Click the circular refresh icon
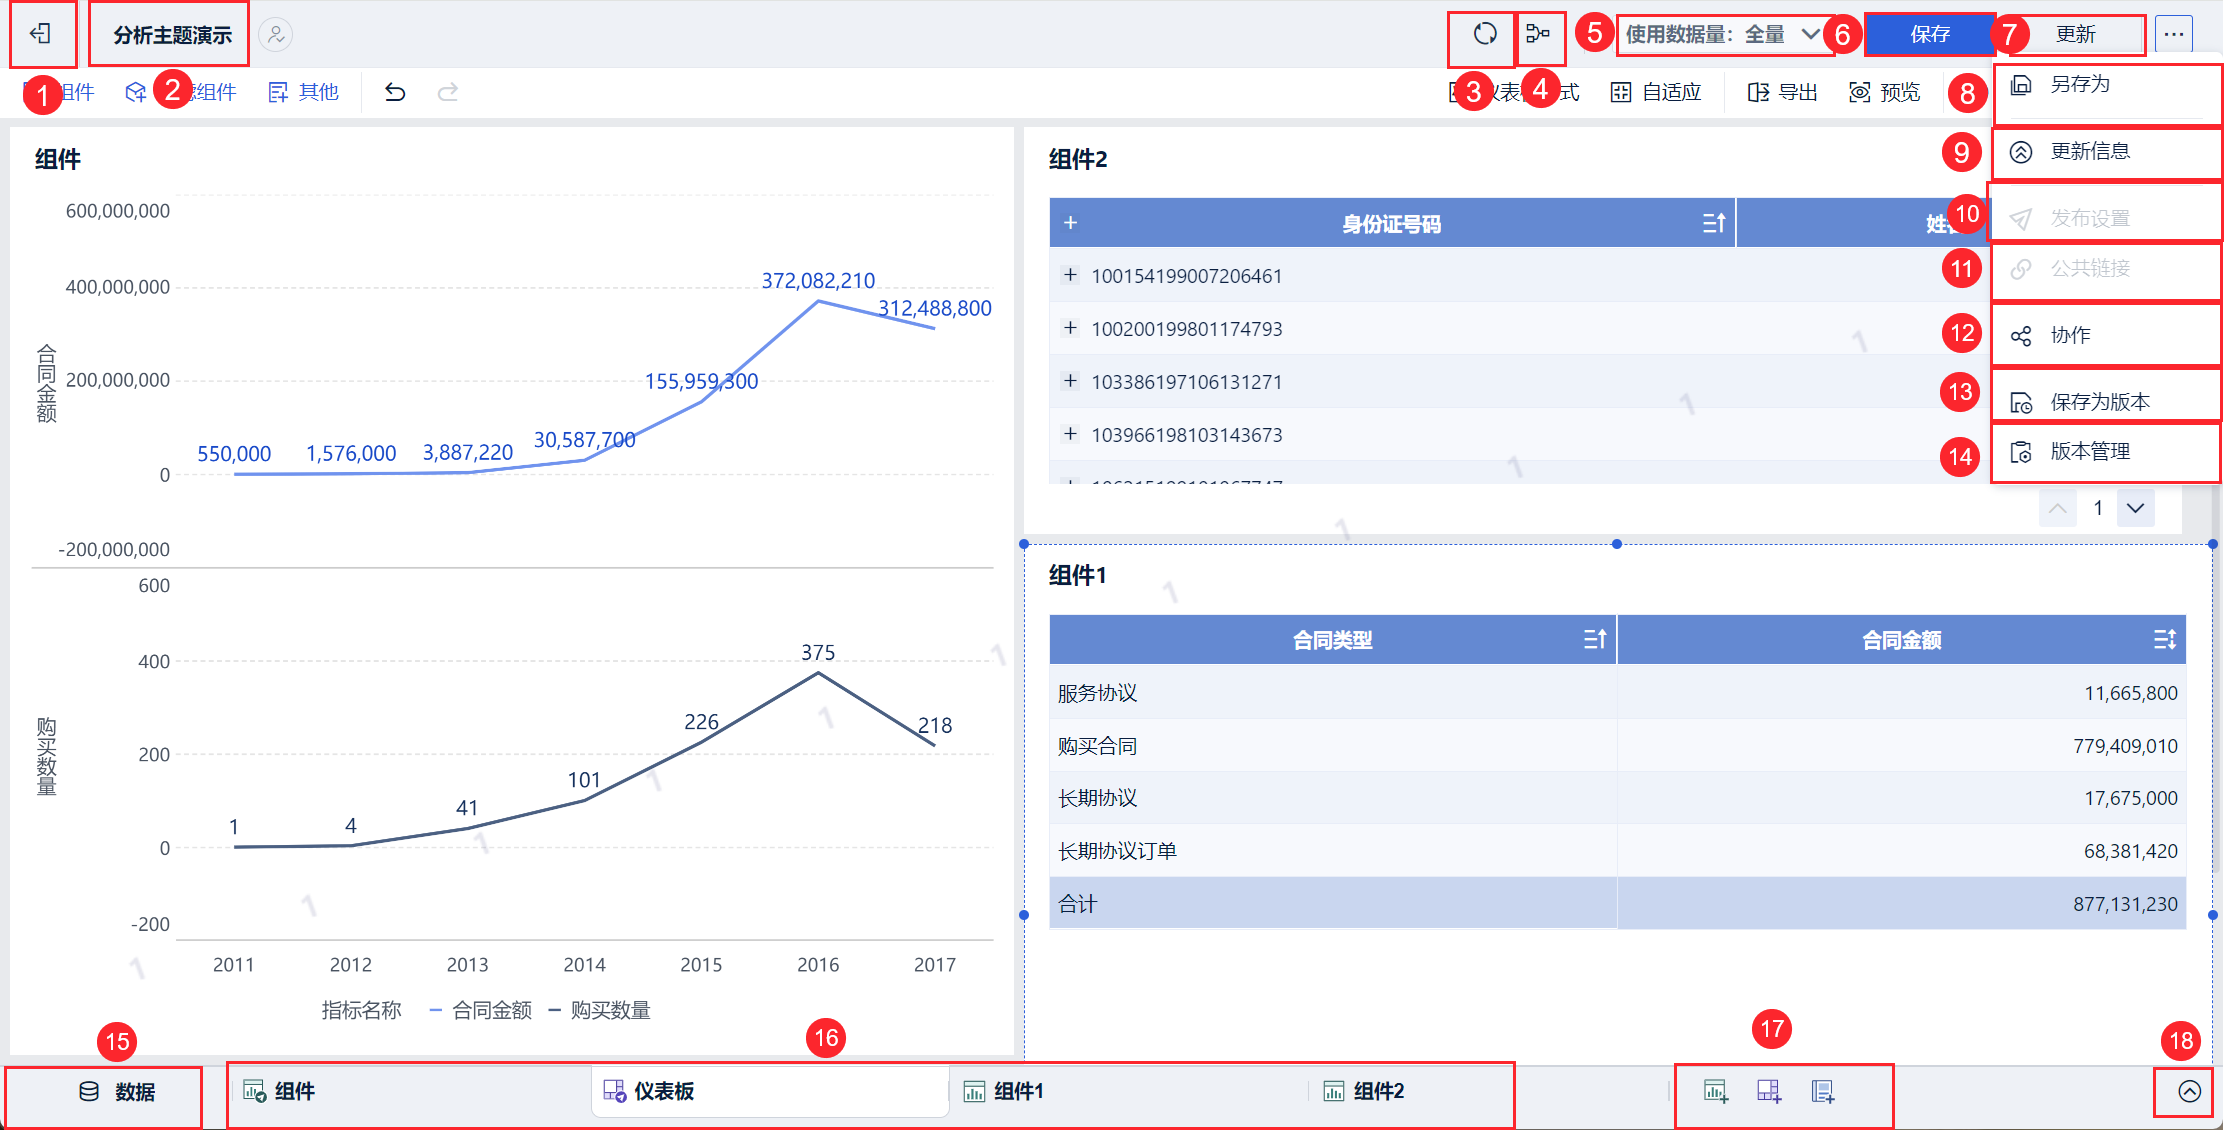 [1485, 34]
